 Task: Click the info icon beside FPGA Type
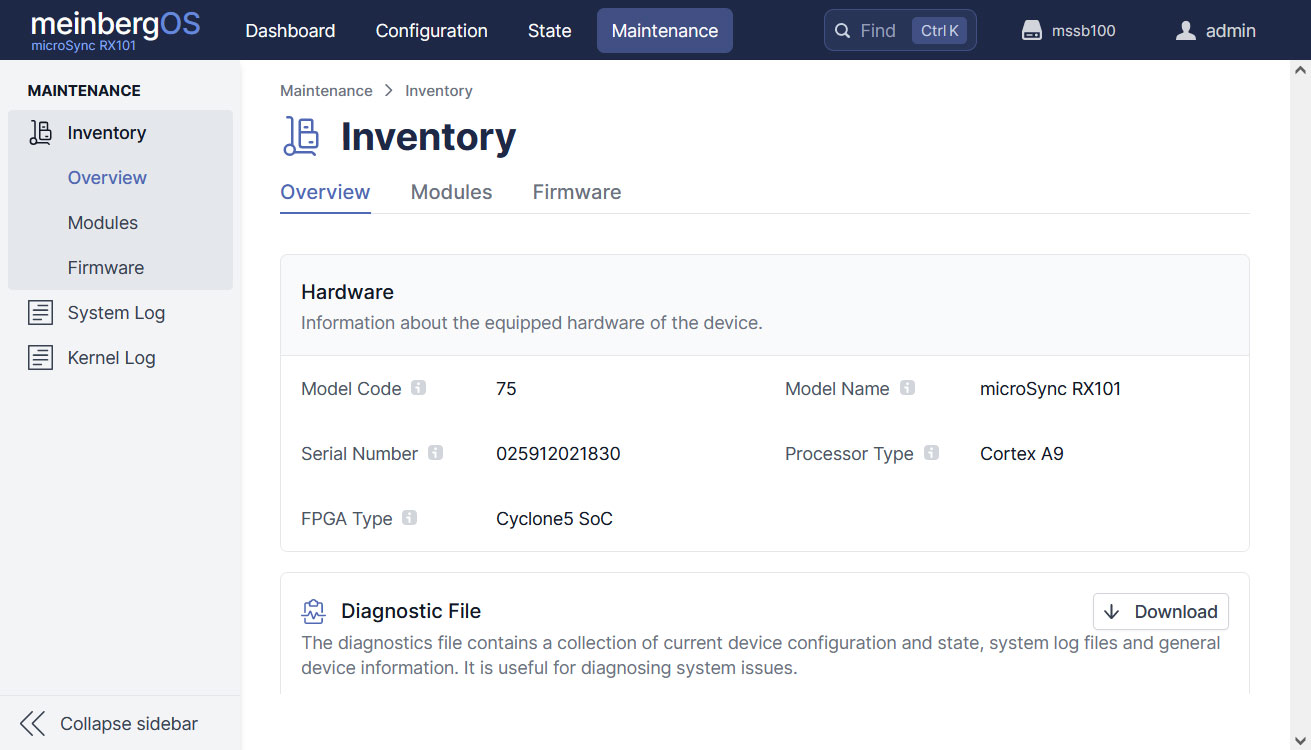click(x=410, y=518)
